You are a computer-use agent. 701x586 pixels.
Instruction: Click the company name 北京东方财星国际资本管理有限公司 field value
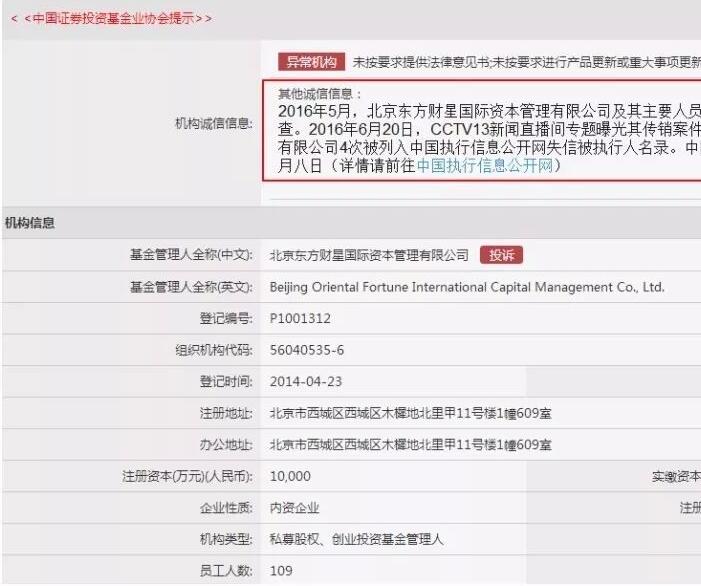[369, 255]
